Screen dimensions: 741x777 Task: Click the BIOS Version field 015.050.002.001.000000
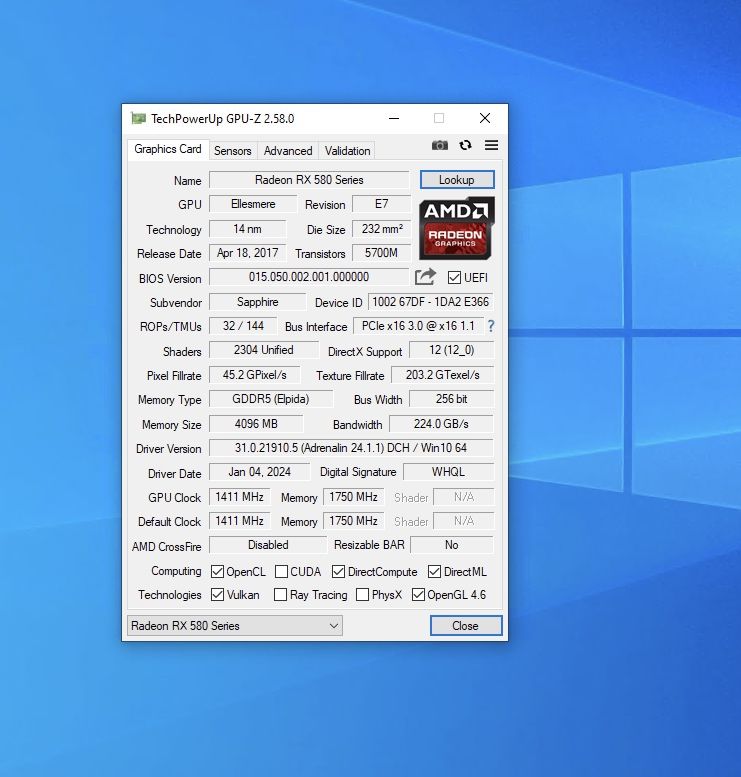click(309, 277)
